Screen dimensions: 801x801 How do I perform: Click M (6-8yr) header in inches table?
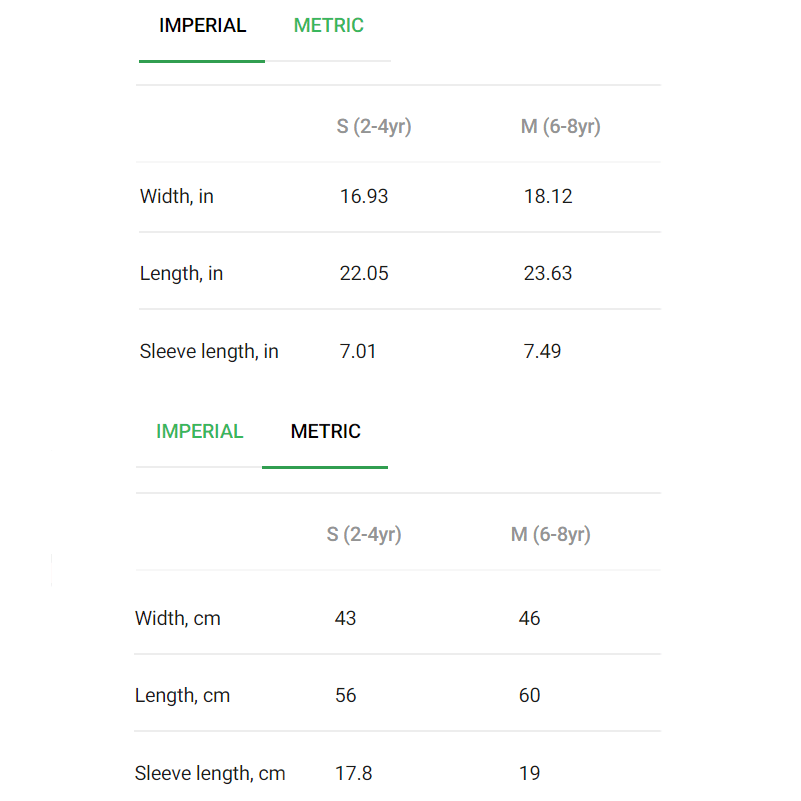point(560,127)
